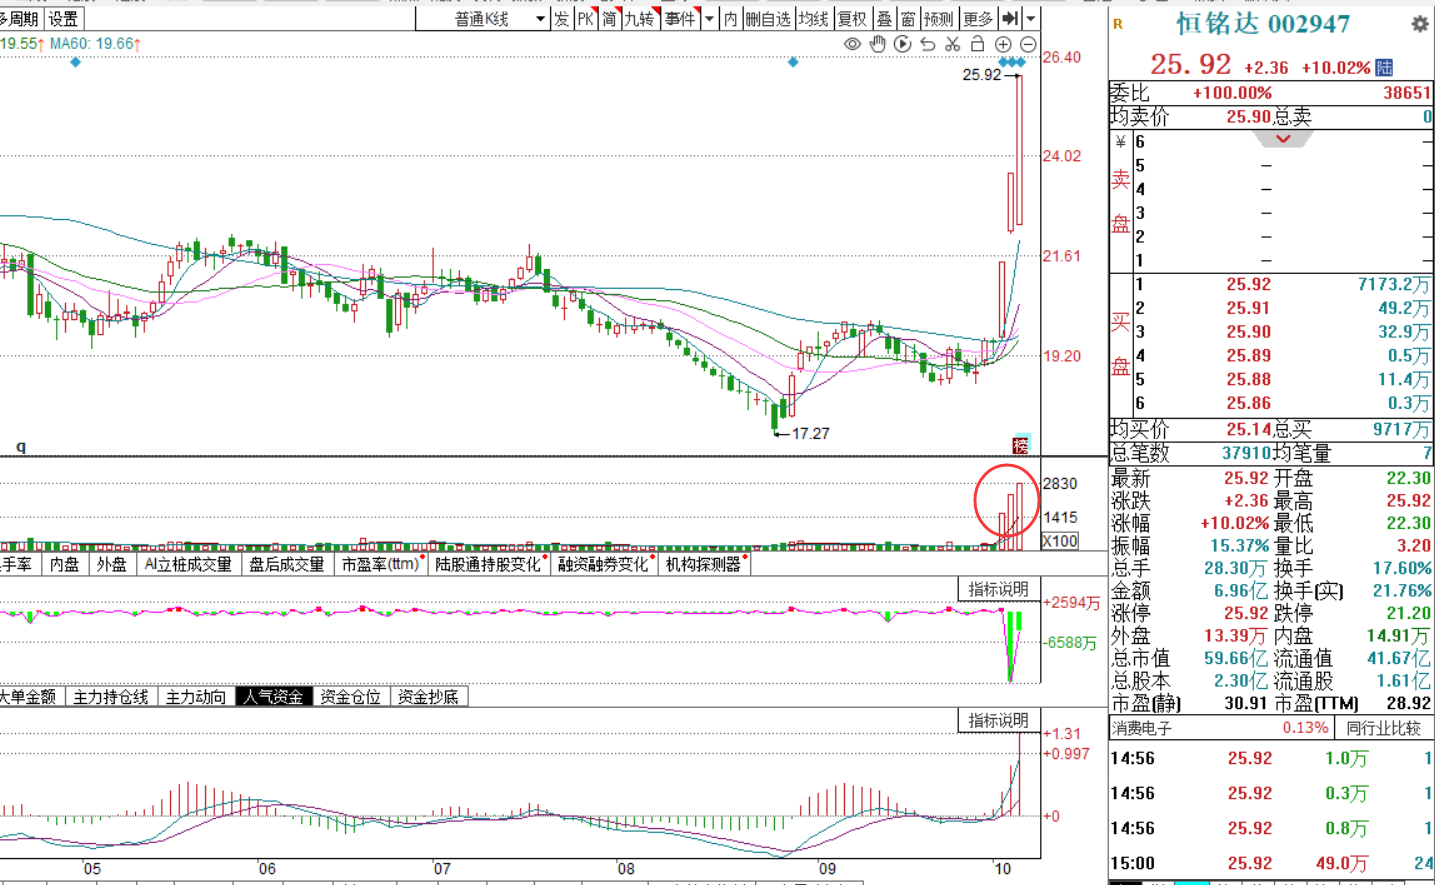Select the 盘后成交量 tab
The height and width of the screenshot is (885, 1435).
(x=286, y=564)
